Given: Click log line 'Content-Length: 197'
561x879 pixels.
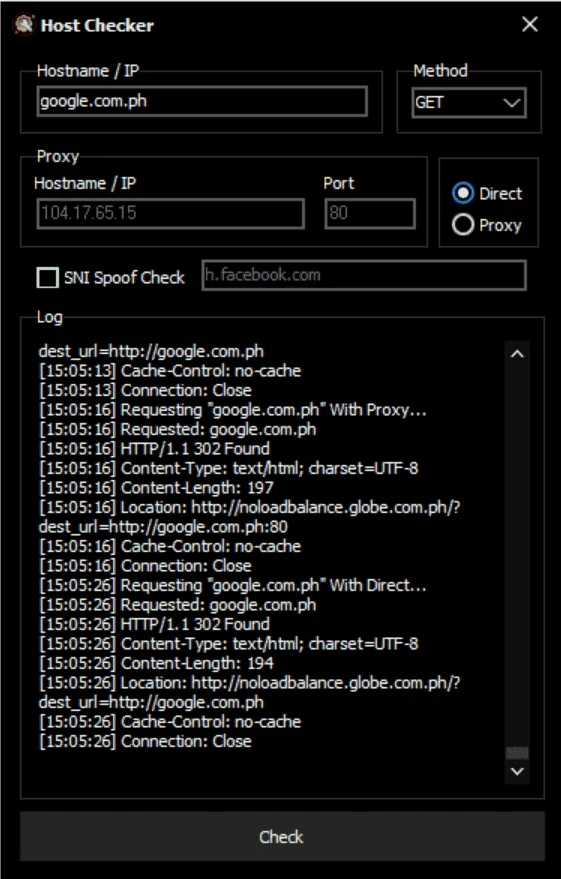Looking at the screenshot, I should (x=156, y=488).
